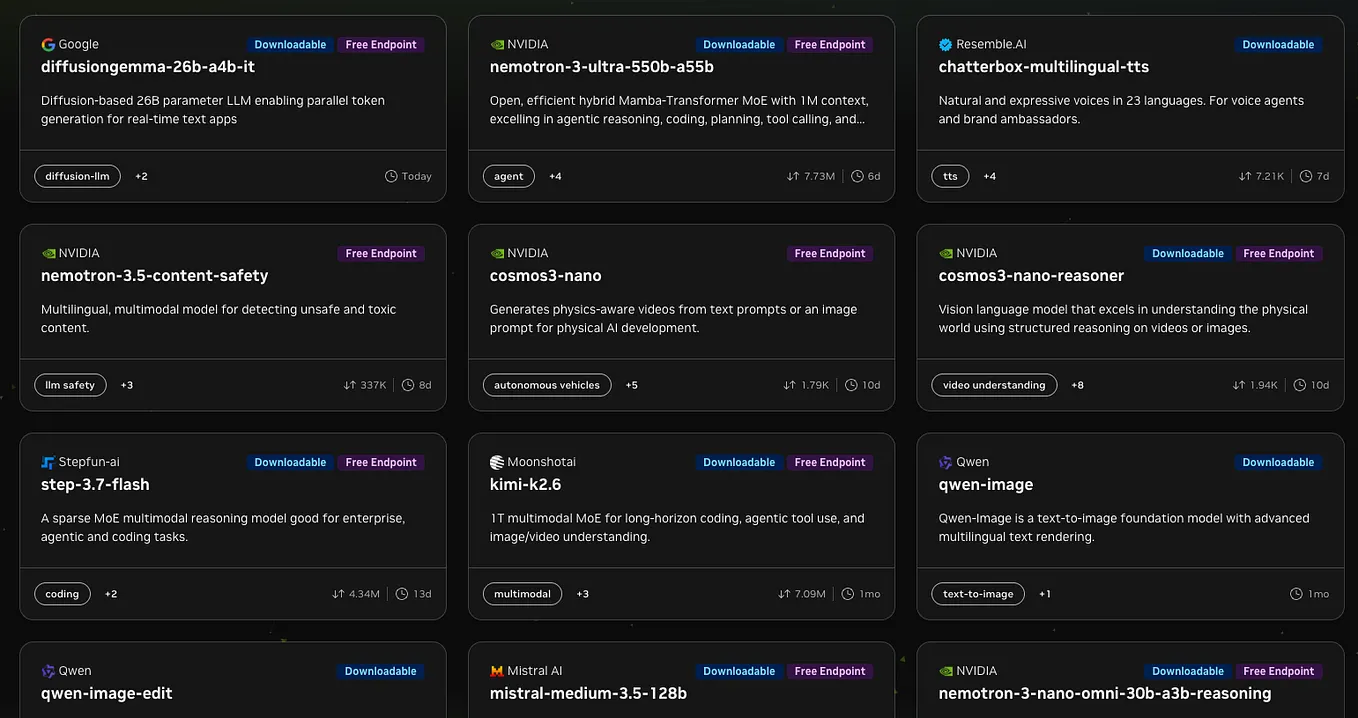The width and height of the screenshot is (1358, 718).
Task: Open chatterbox-multilingual-tts model page
Action: point(1044,67)
